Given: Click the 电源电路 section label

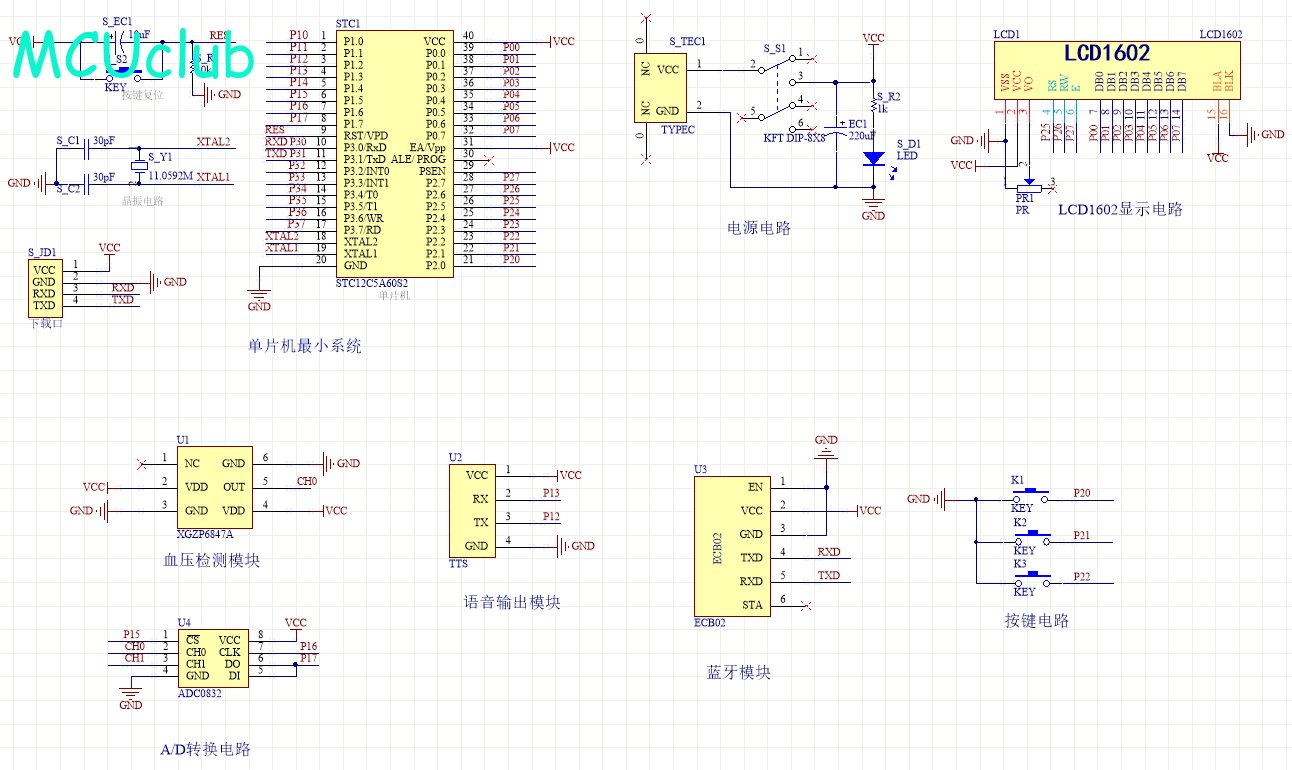Looking at the screenshot, I should [x=759, y=228].
